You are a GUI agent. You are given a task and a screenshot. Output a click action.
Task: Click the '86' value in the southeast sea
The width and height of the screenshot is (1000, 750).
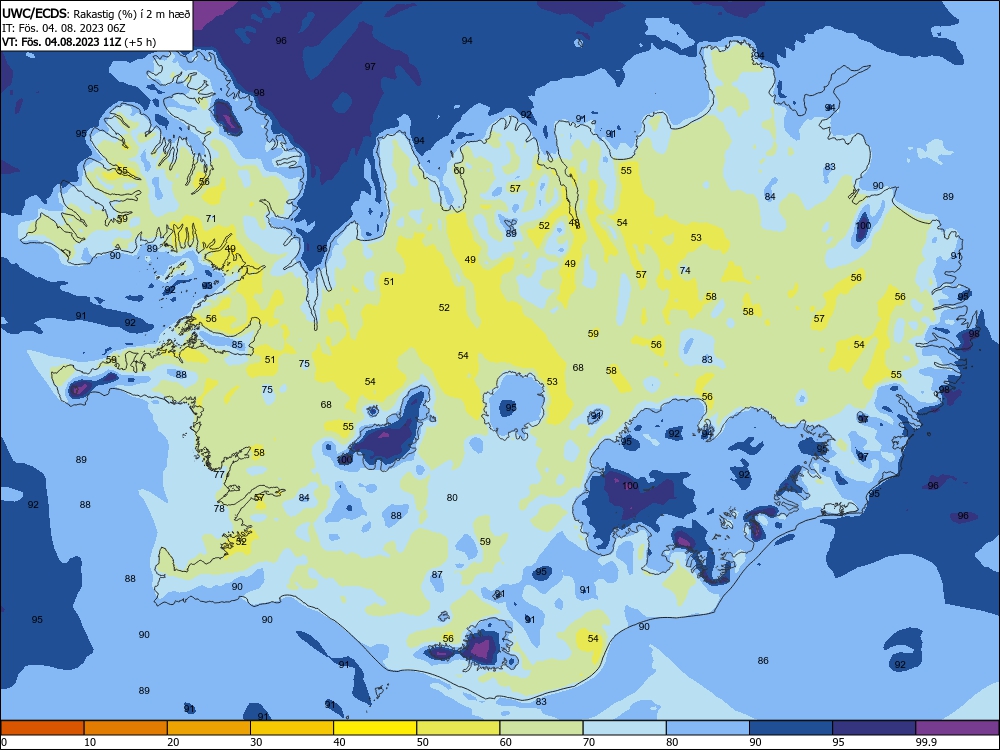point(763,661)
